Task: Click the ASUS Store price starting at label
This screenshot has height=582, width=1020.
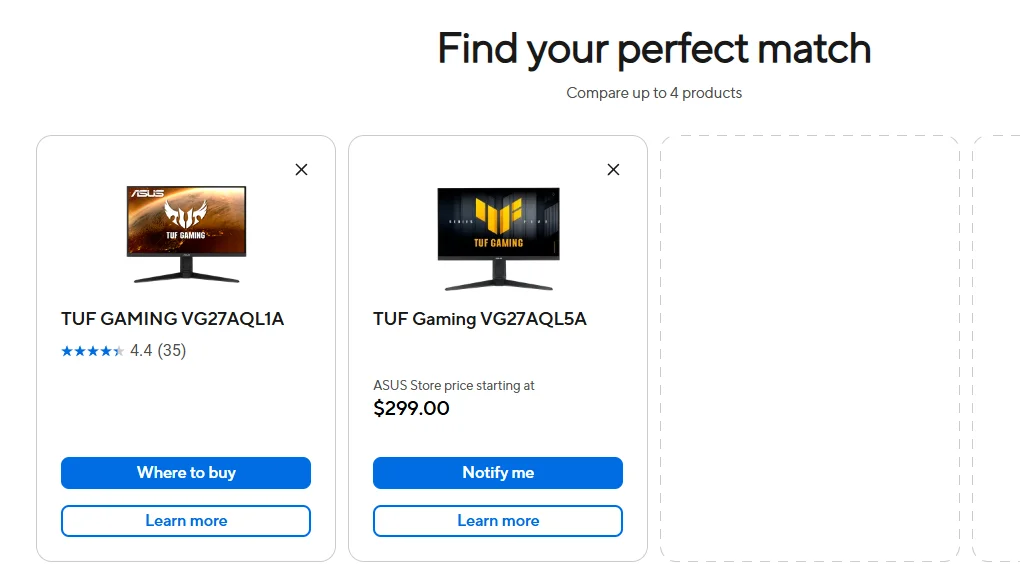Action: coord(454,385)
